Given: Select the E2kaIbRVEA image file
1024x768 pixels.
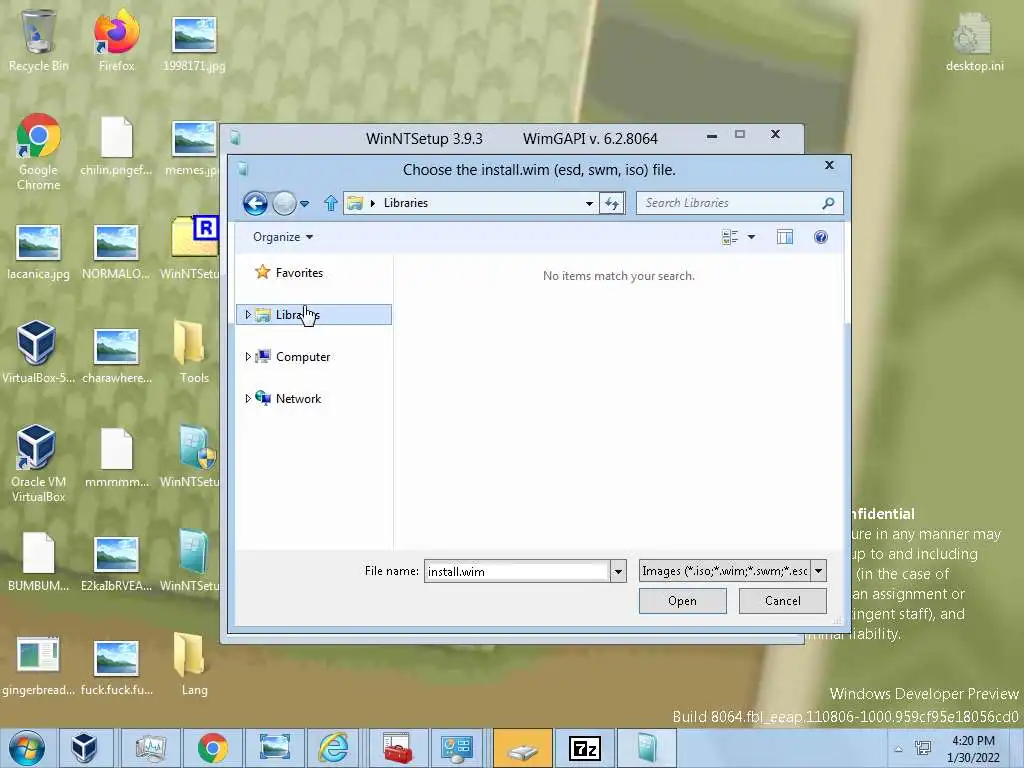Looking at the screenshot, I should click(116, 564).
